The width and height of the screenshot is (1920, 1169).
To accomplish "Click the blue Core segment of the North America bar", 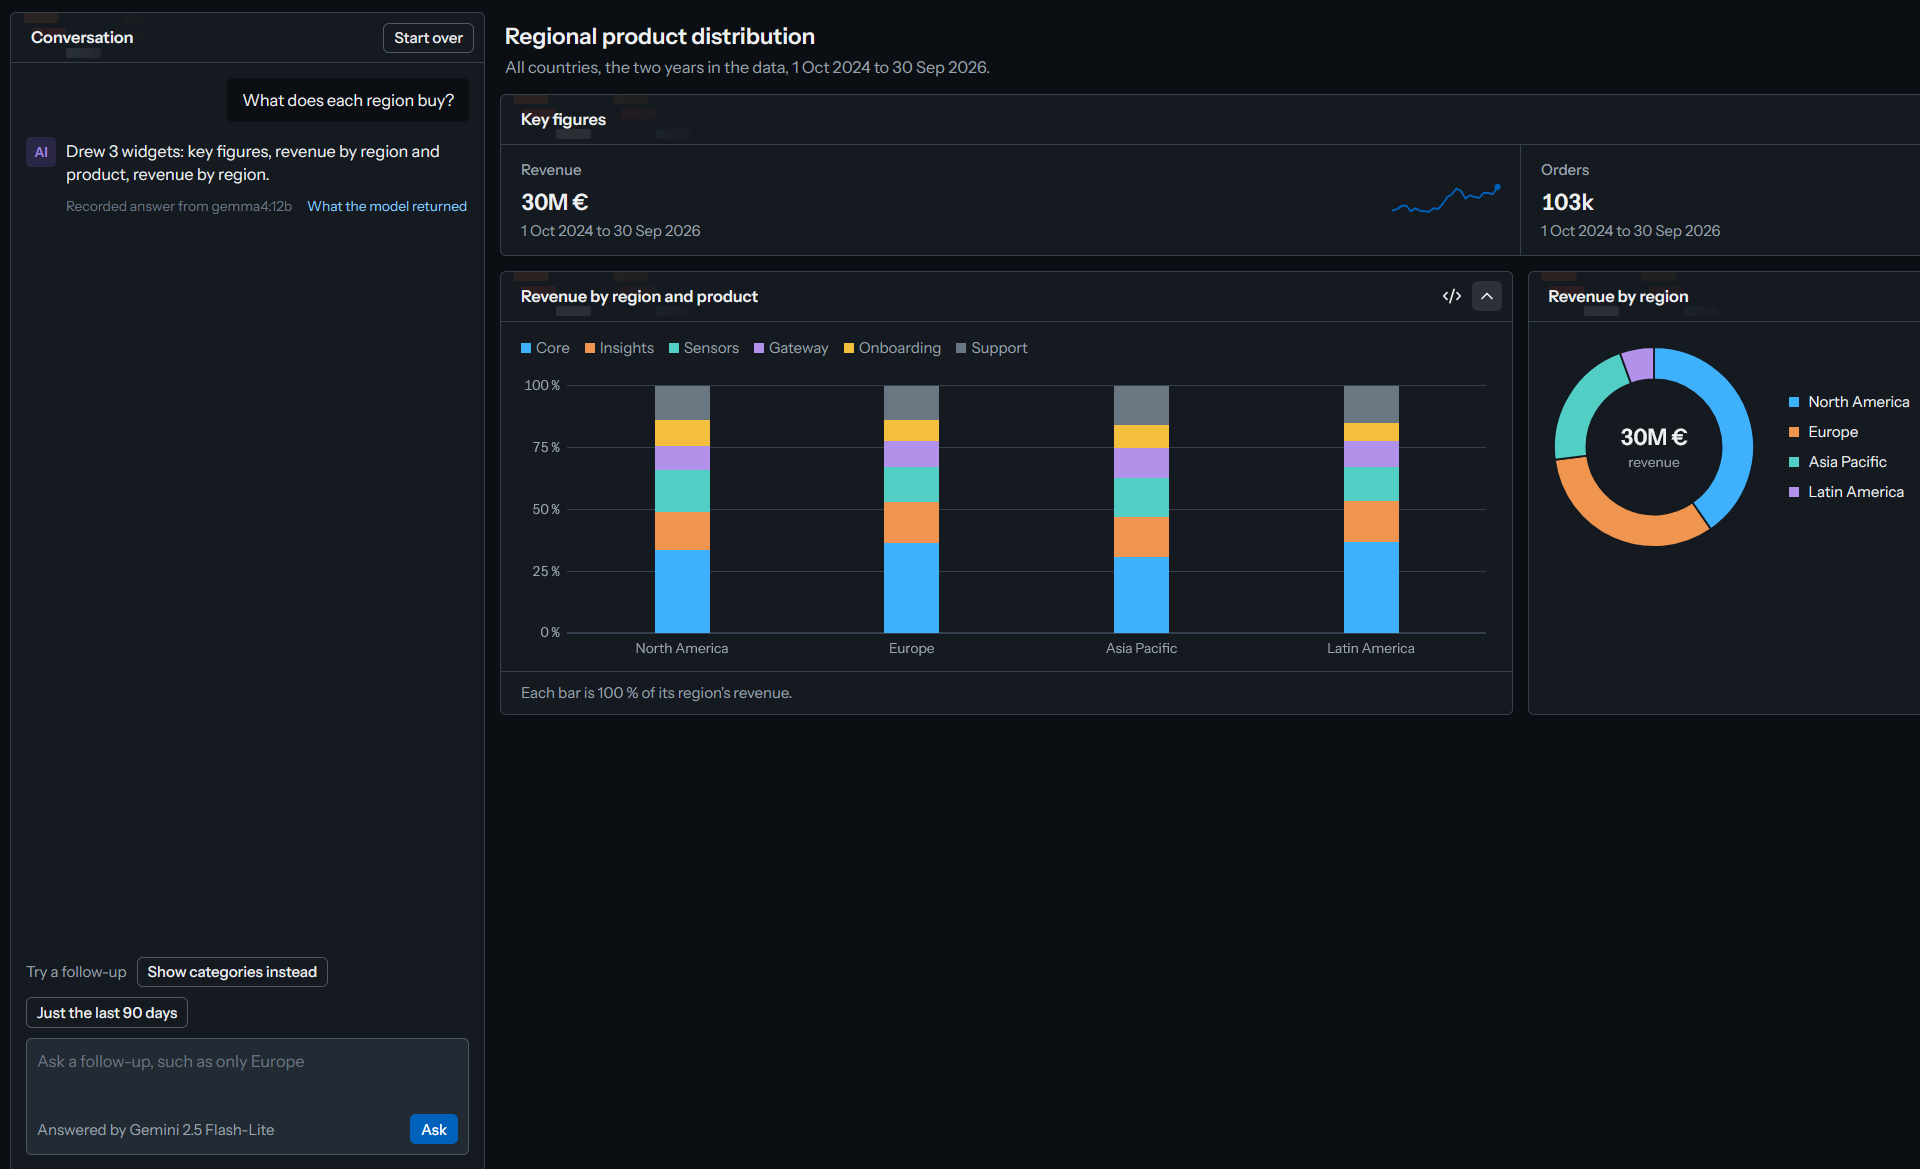I will tap(682, 591).
